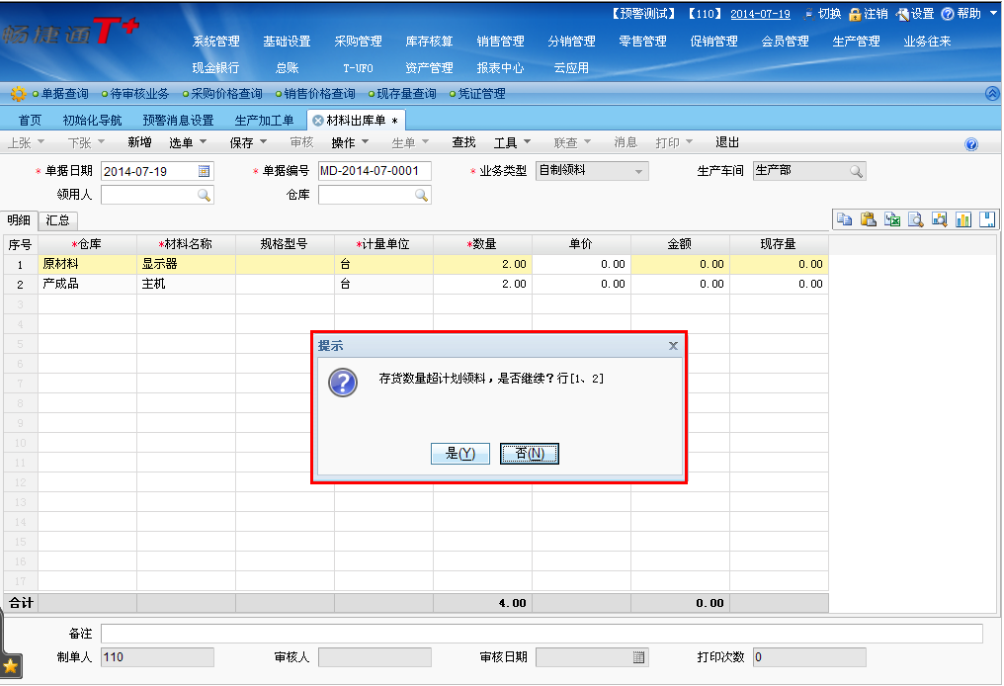Image resolution: width=1004 pixels, height=686 pixels.
Task: Switch to the 首页 tab
Action: click(x=30, y=120)
